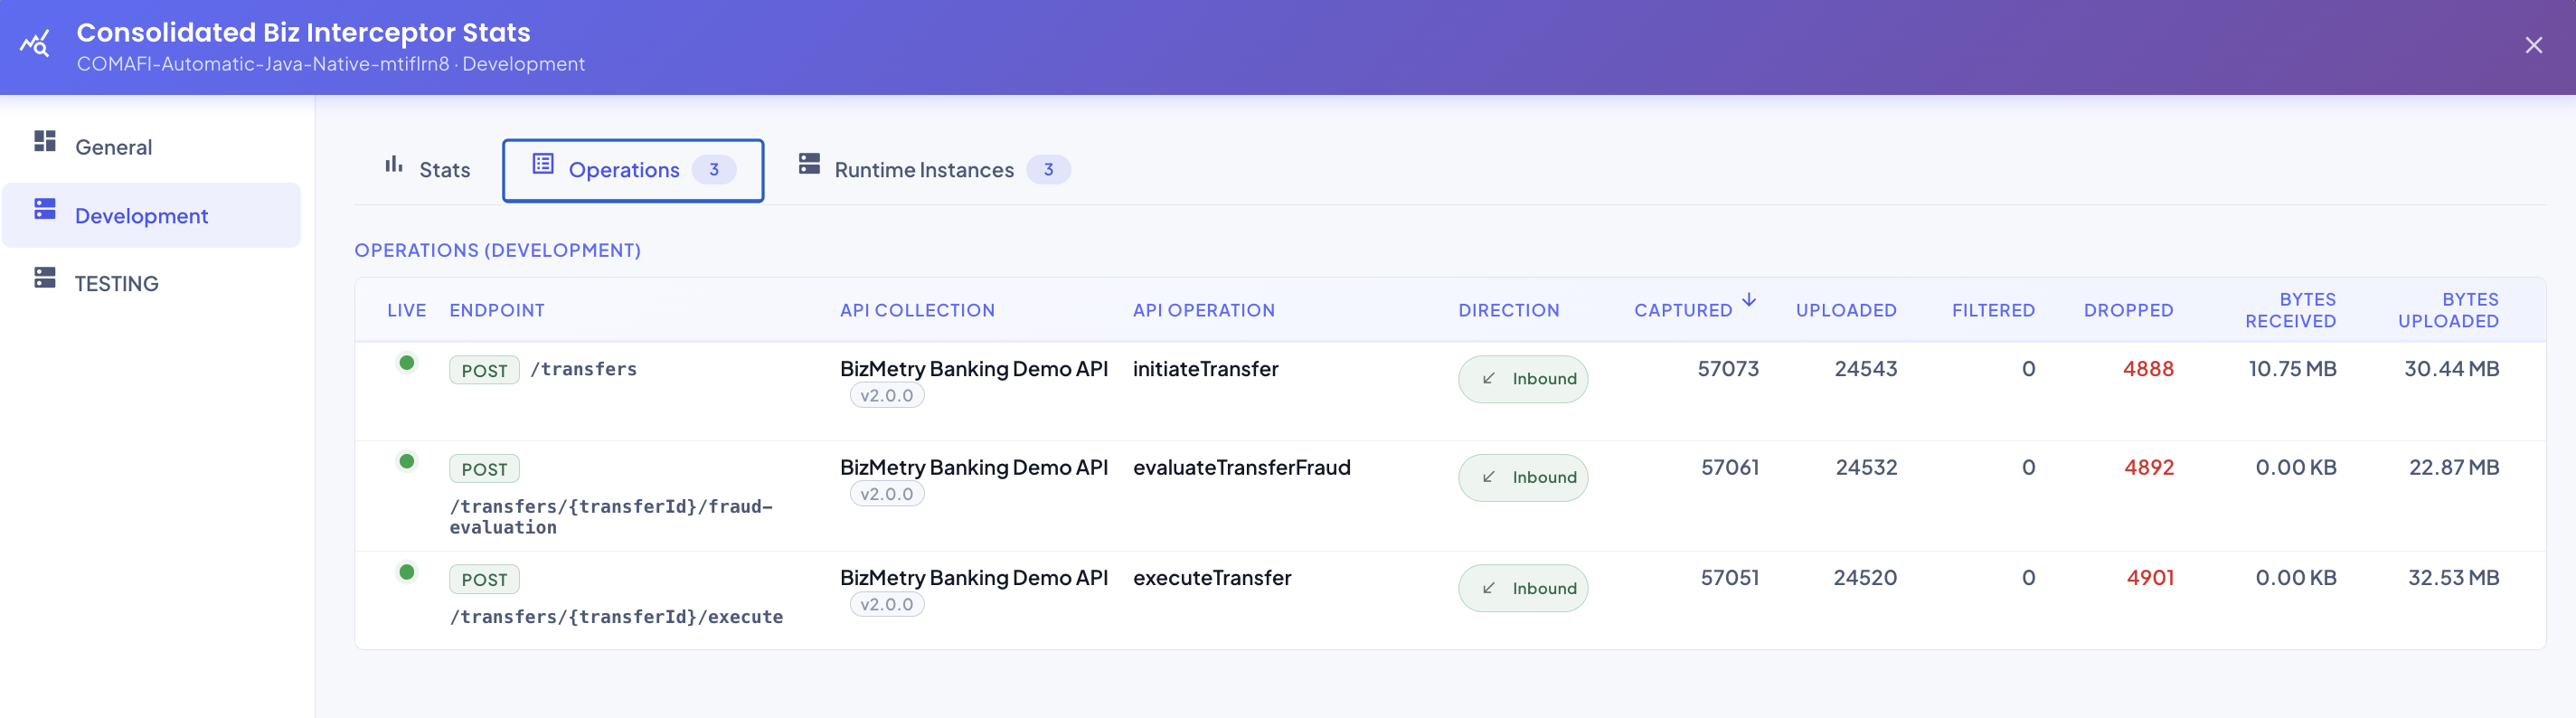Click the executeTransfer operation name
Image resolution: width=2576 pixels, height=718 pixels.
coord(1212,578)
